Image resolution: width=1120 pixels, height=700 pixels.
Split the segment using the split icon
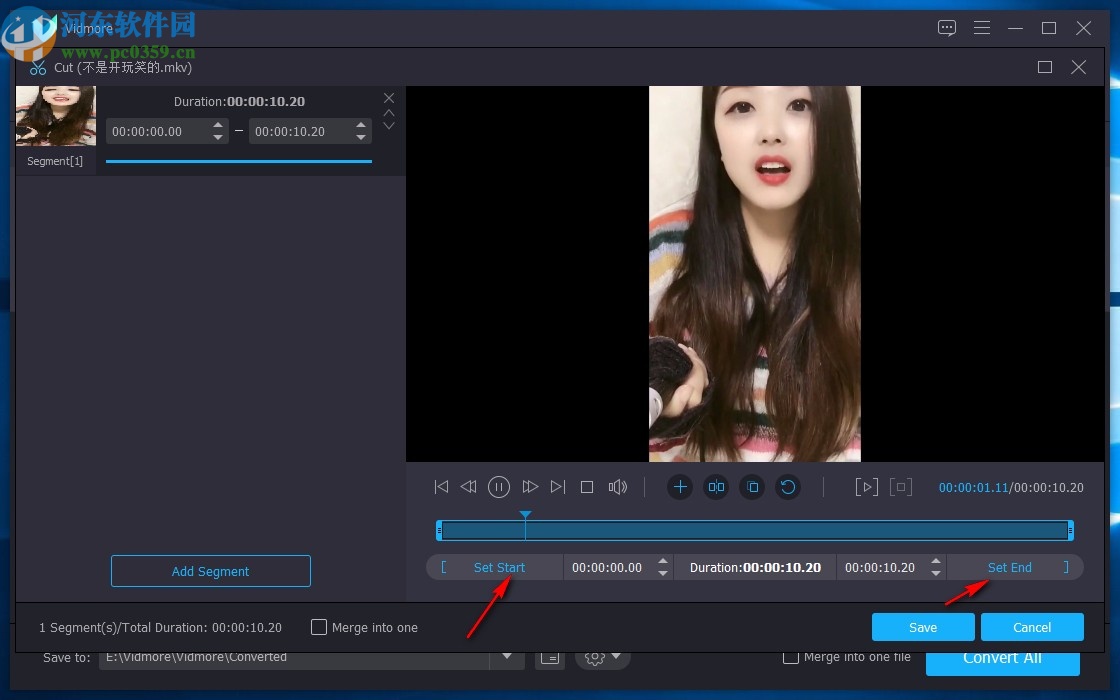(716, 486)
